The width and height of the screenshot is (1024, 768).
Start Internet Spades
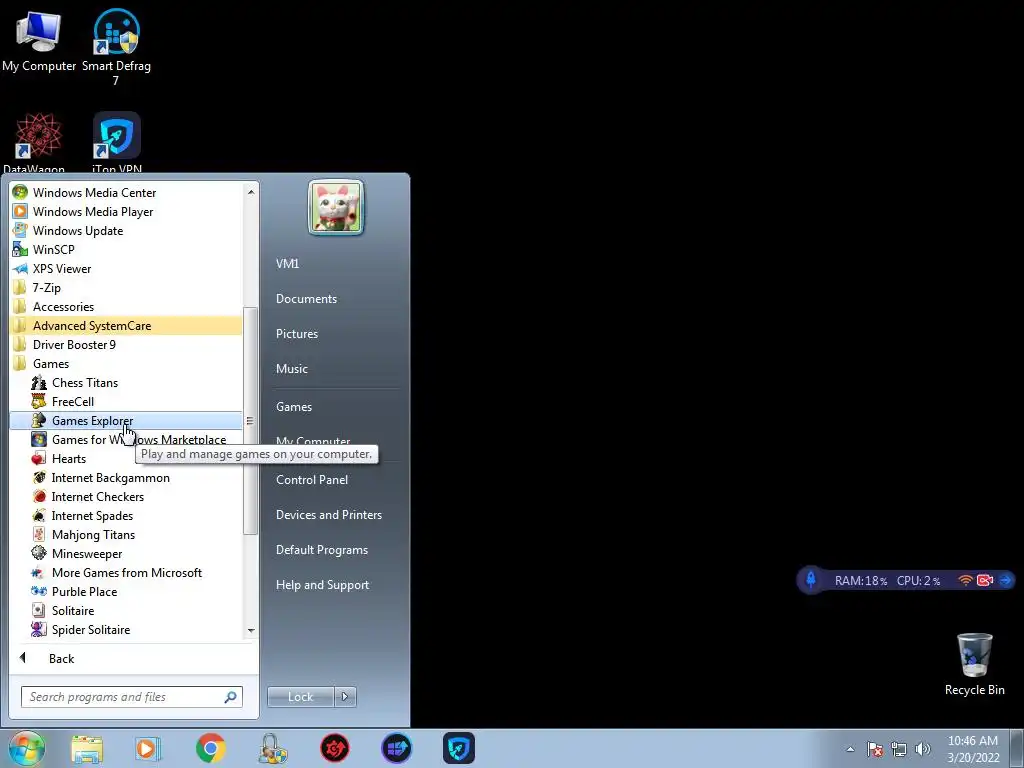(126, 515)
